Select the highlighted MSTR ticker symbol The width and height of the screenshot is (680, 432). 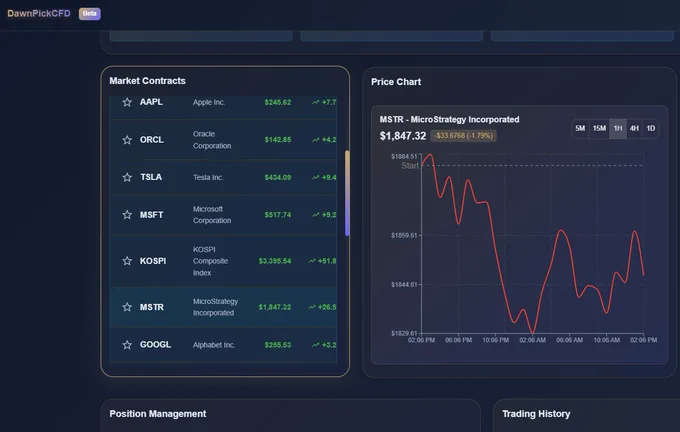pos(152,307)
